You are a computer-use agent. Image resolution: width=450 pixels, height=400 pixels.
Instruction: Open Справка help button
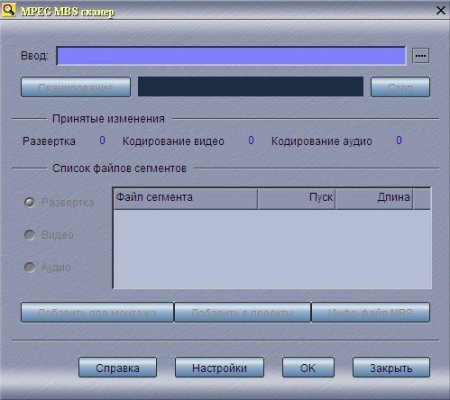coord(117,368)
